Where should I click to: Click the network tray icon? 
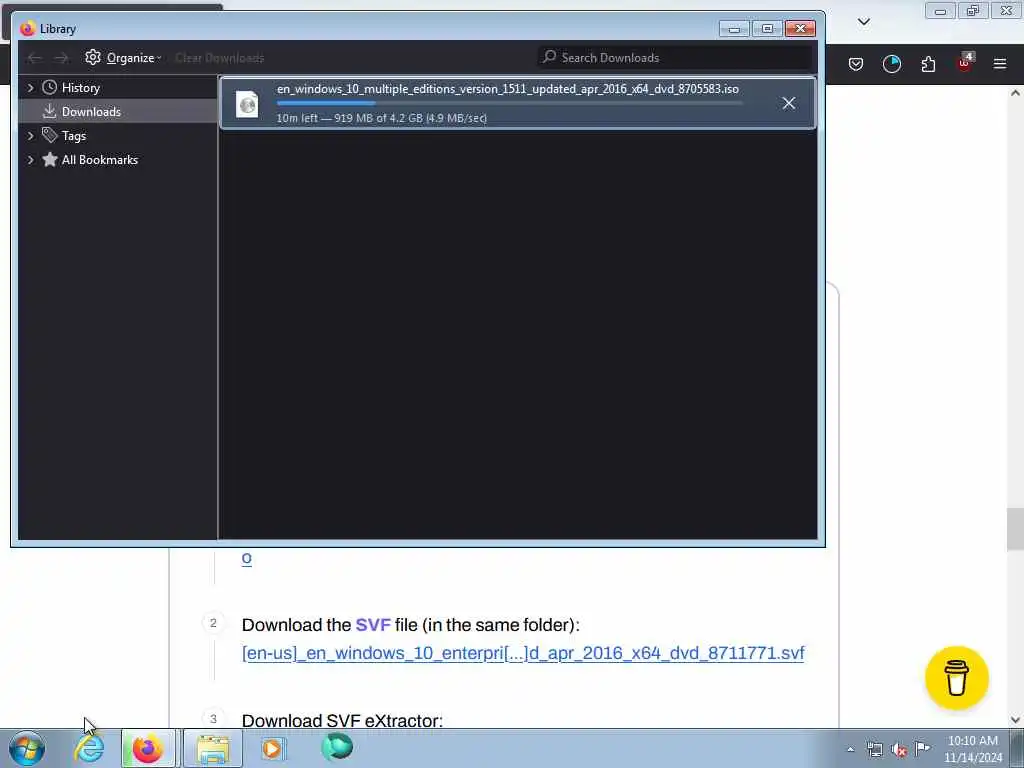point(874,749)
